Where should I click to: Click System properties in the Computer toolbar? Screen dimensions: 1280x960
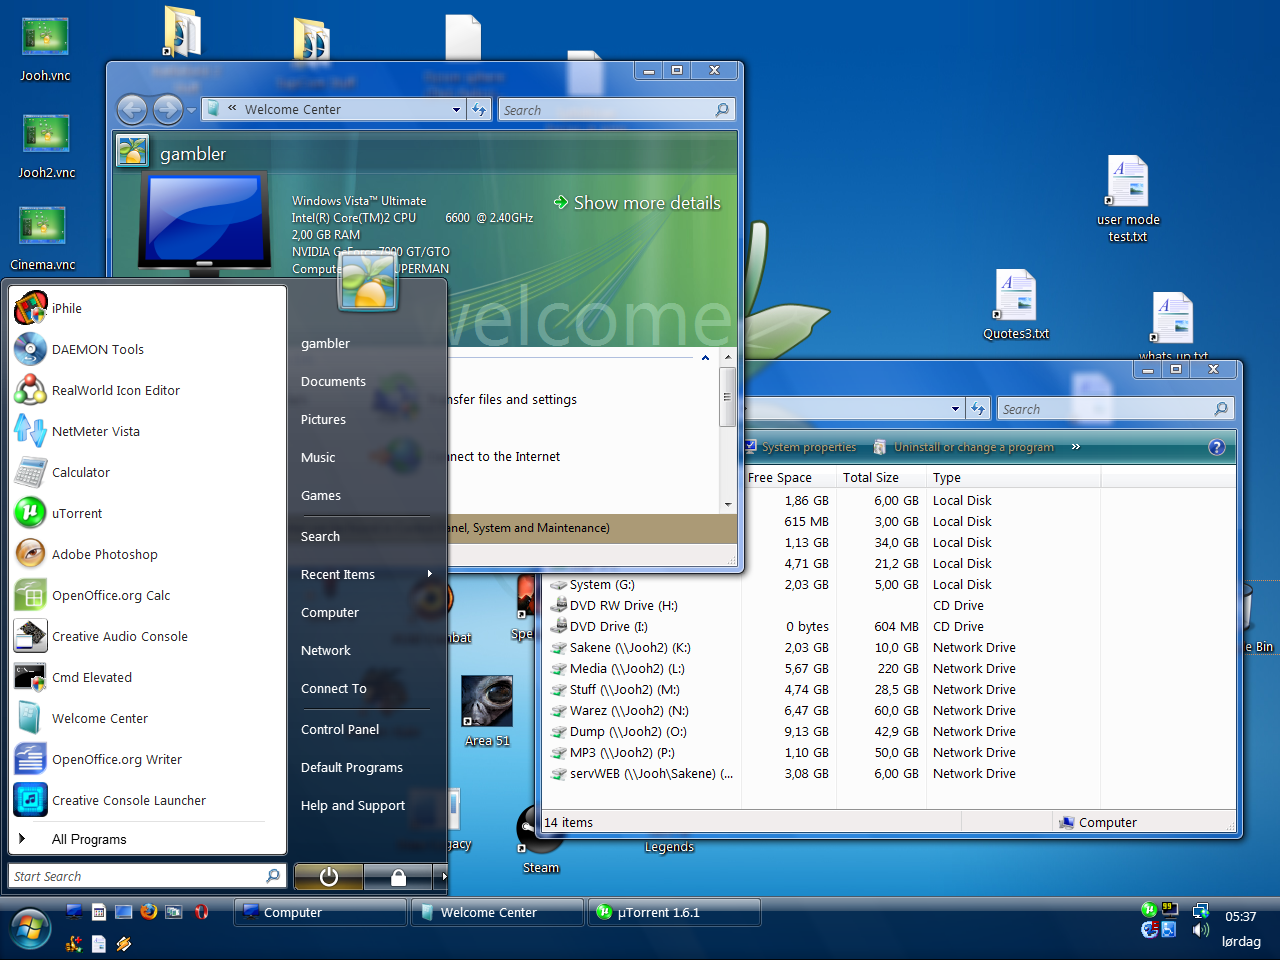[800, 447]
